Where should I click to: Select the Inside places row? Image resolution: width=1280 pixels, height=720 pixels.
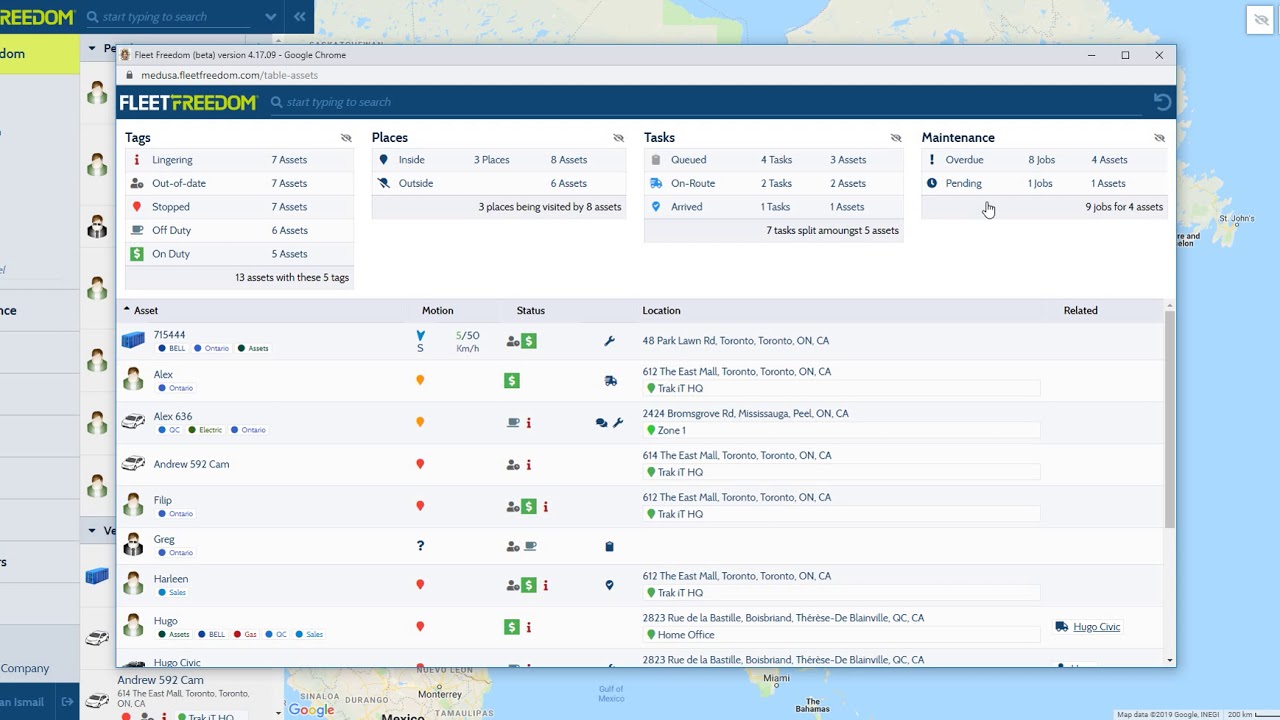click(x=498, y=160)
